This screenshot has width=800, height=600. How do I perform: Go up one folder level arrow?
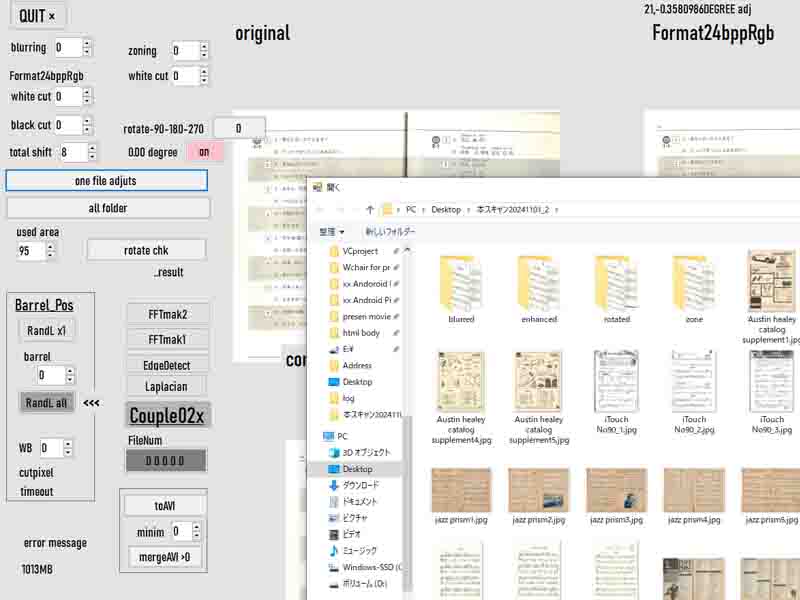[x=369, y=210]
